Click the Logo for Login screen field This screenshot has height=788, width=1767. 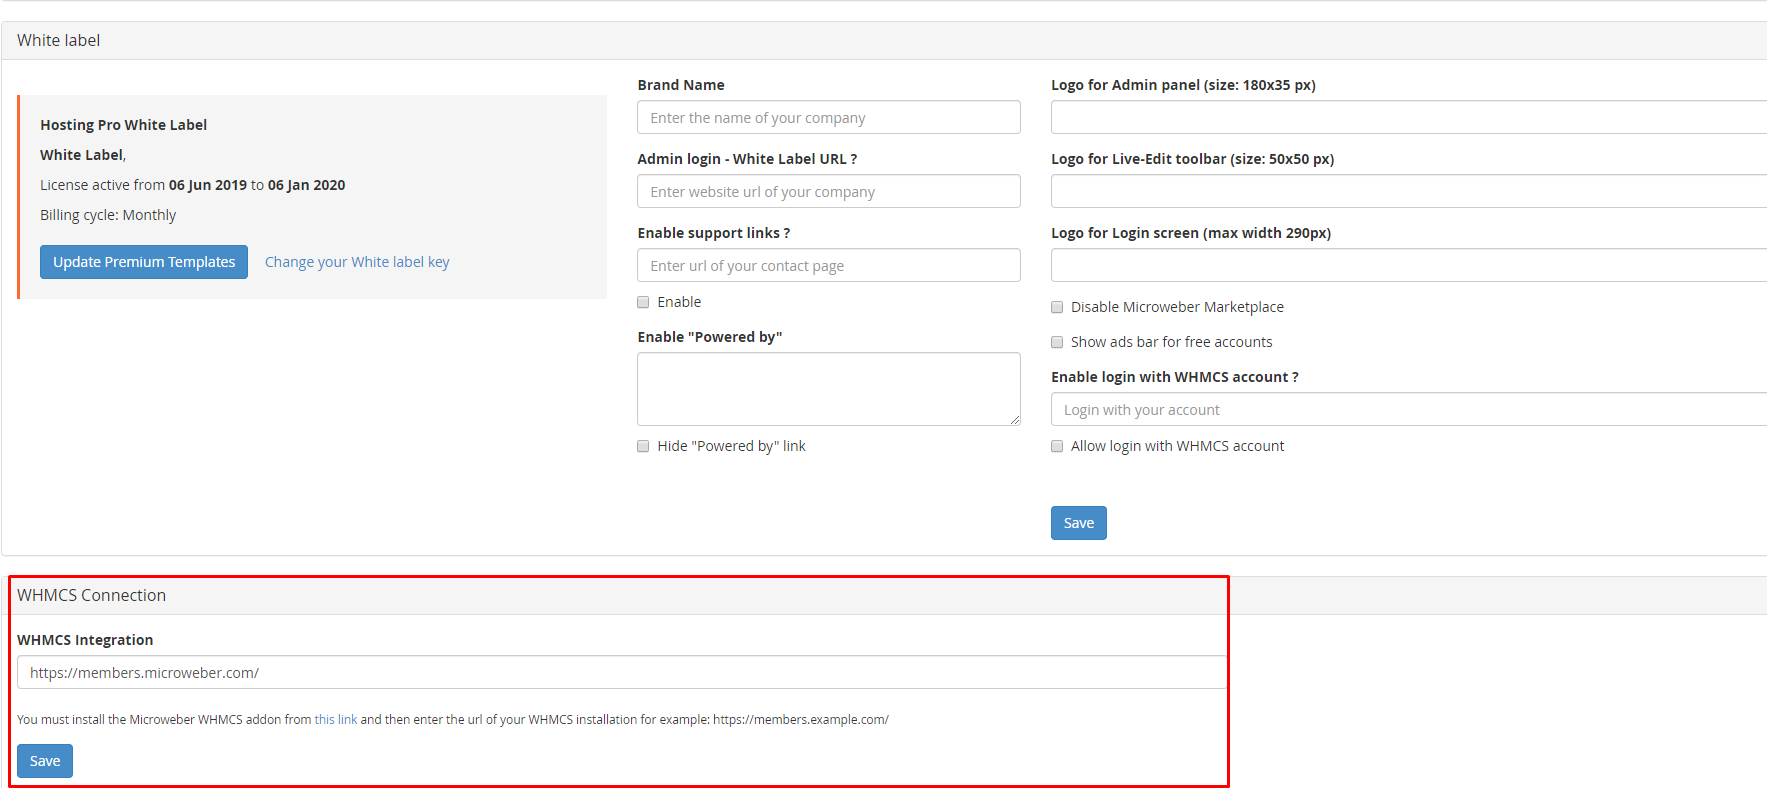1409,265
